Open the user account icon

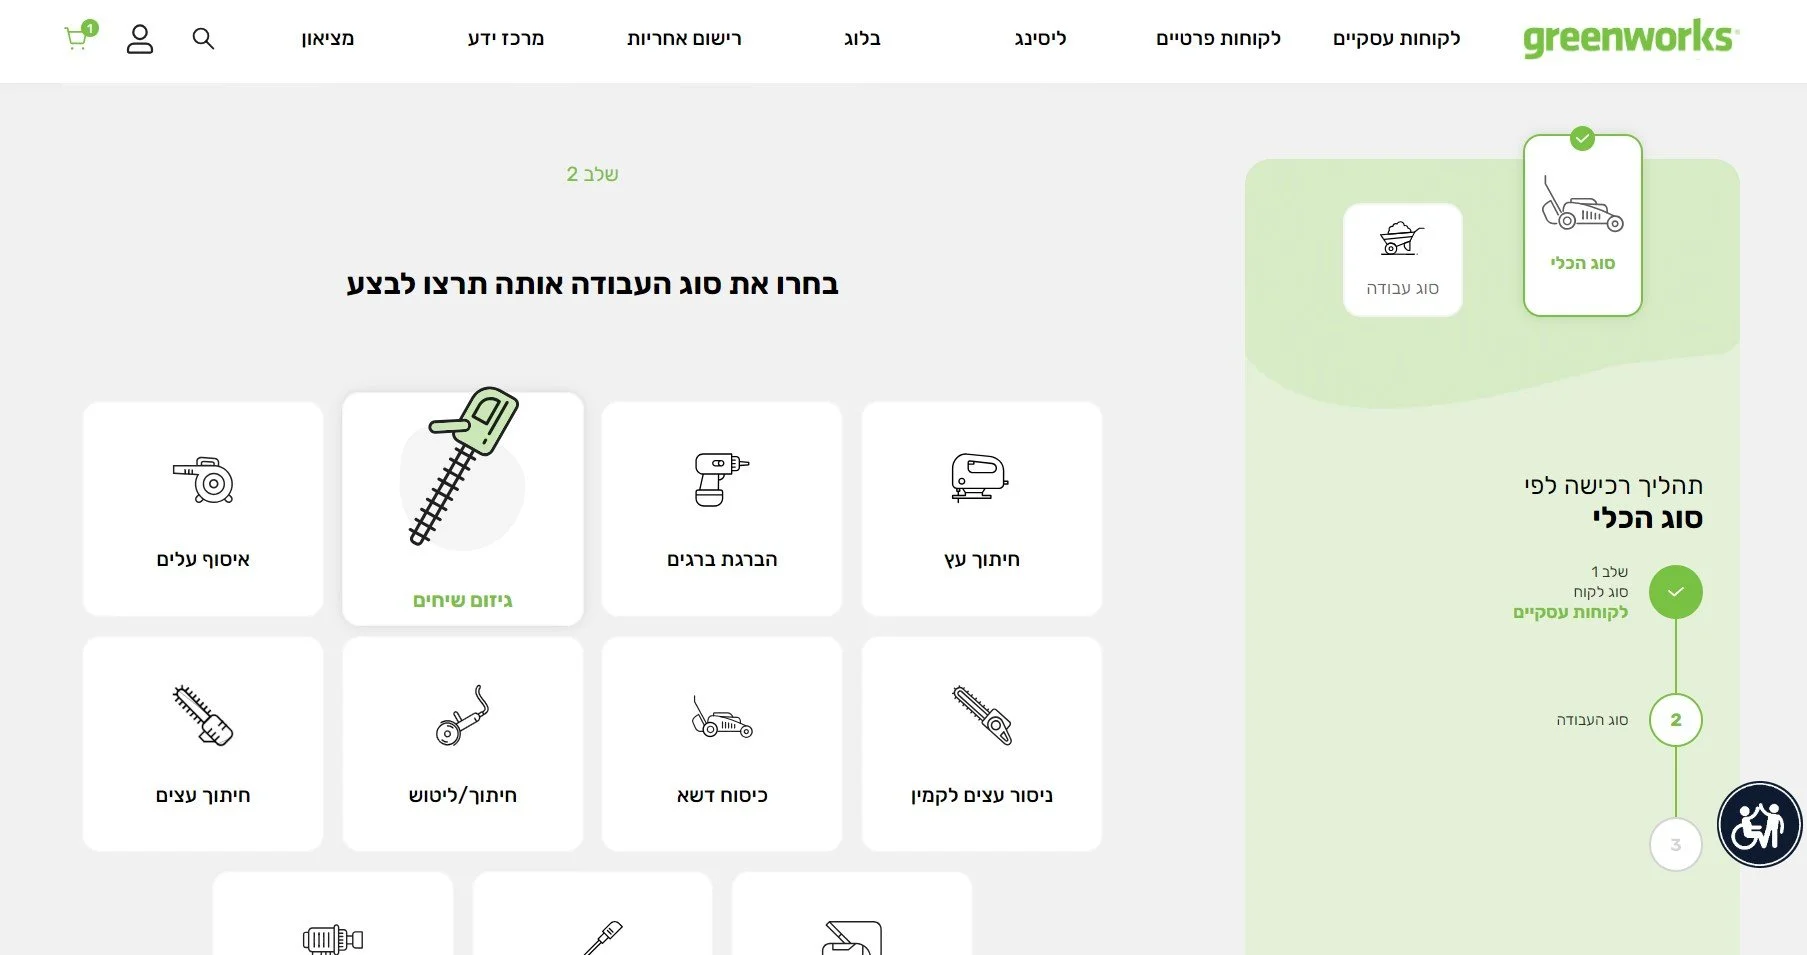140,39
